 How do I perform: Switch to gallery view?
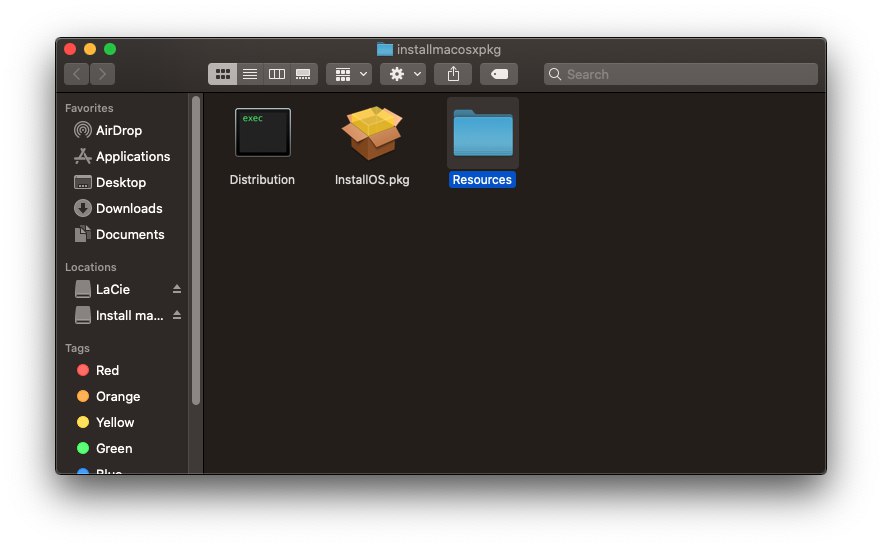pyautogui.click(x=303, y=74)
